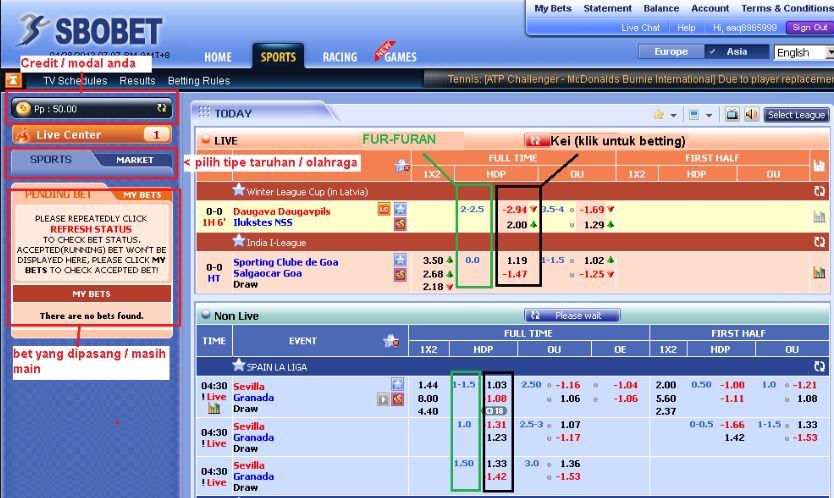
Task: Open Betting Rules menu
Action: point(199,81)
